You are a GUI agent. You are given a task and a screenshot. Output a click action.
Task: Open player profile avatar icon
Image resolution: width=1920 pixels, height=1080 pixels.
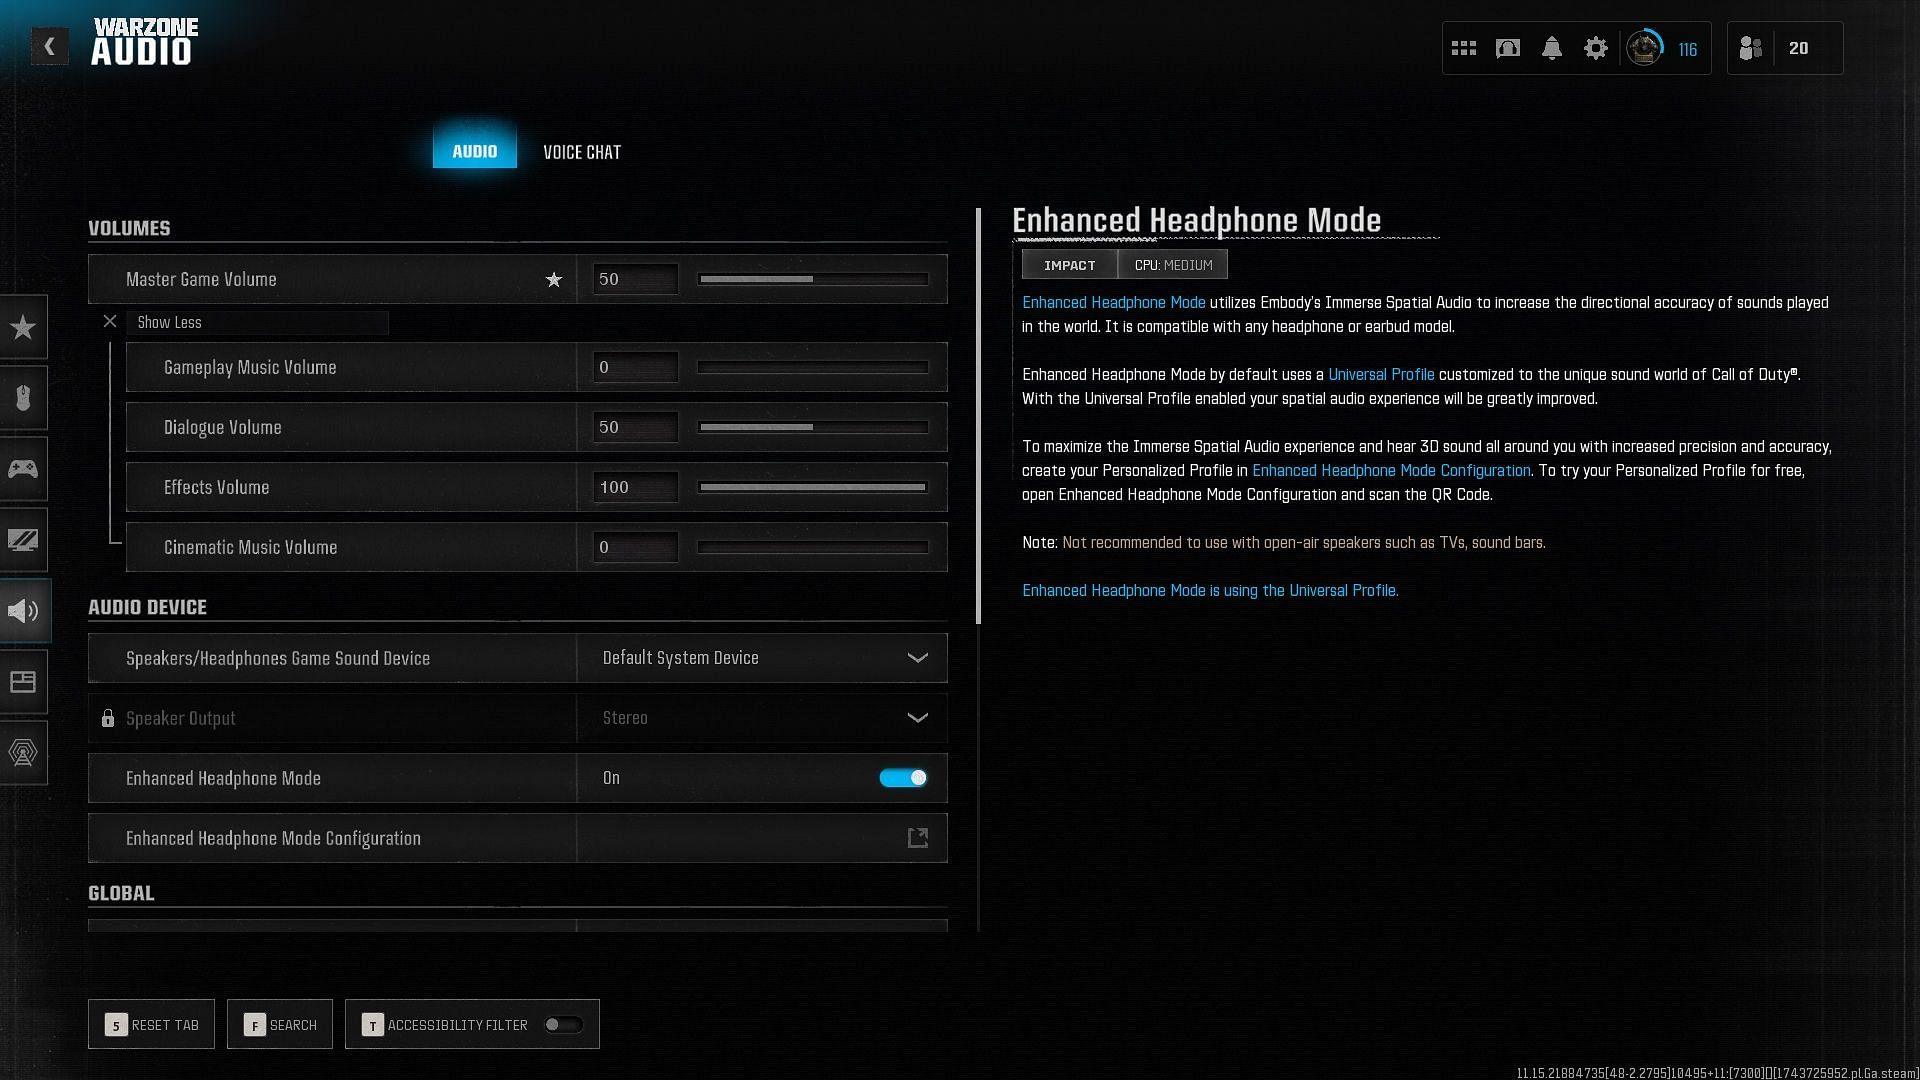1644,48
